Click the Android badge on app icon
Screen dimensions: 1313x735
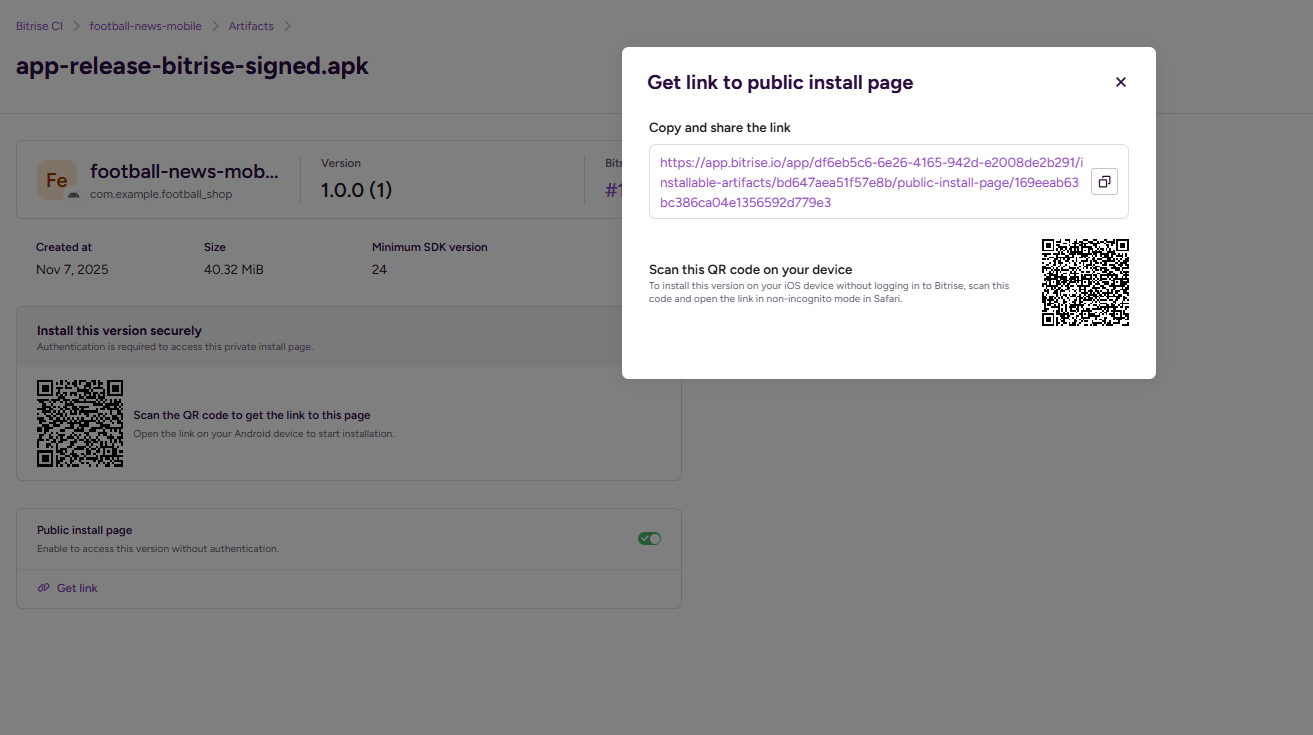click(x=73, y=195)
